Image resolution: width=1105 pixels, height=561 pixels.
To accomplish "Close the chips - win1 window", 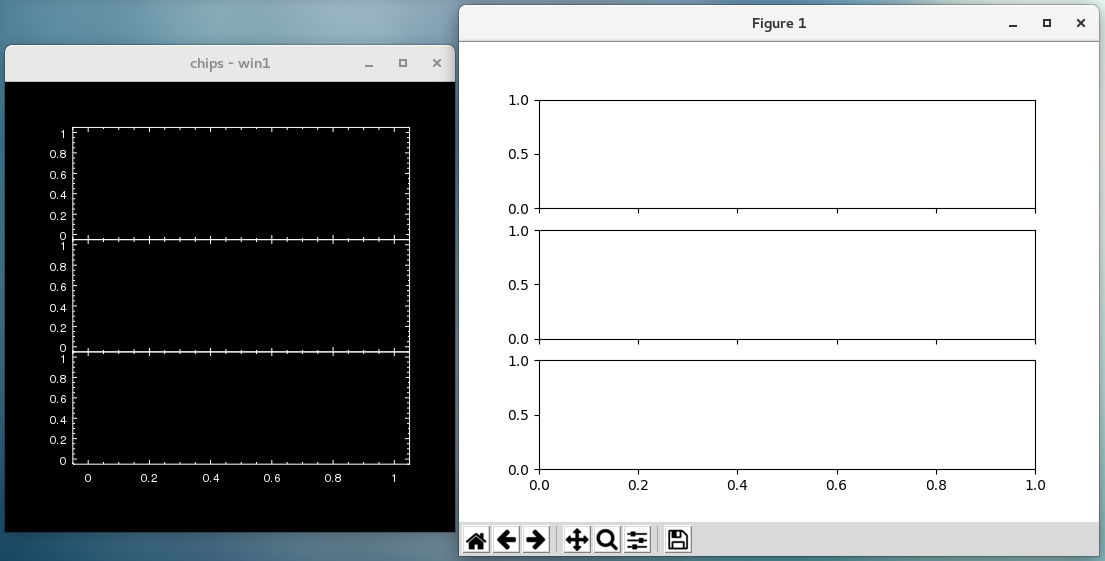I will (x=436, y=63).
